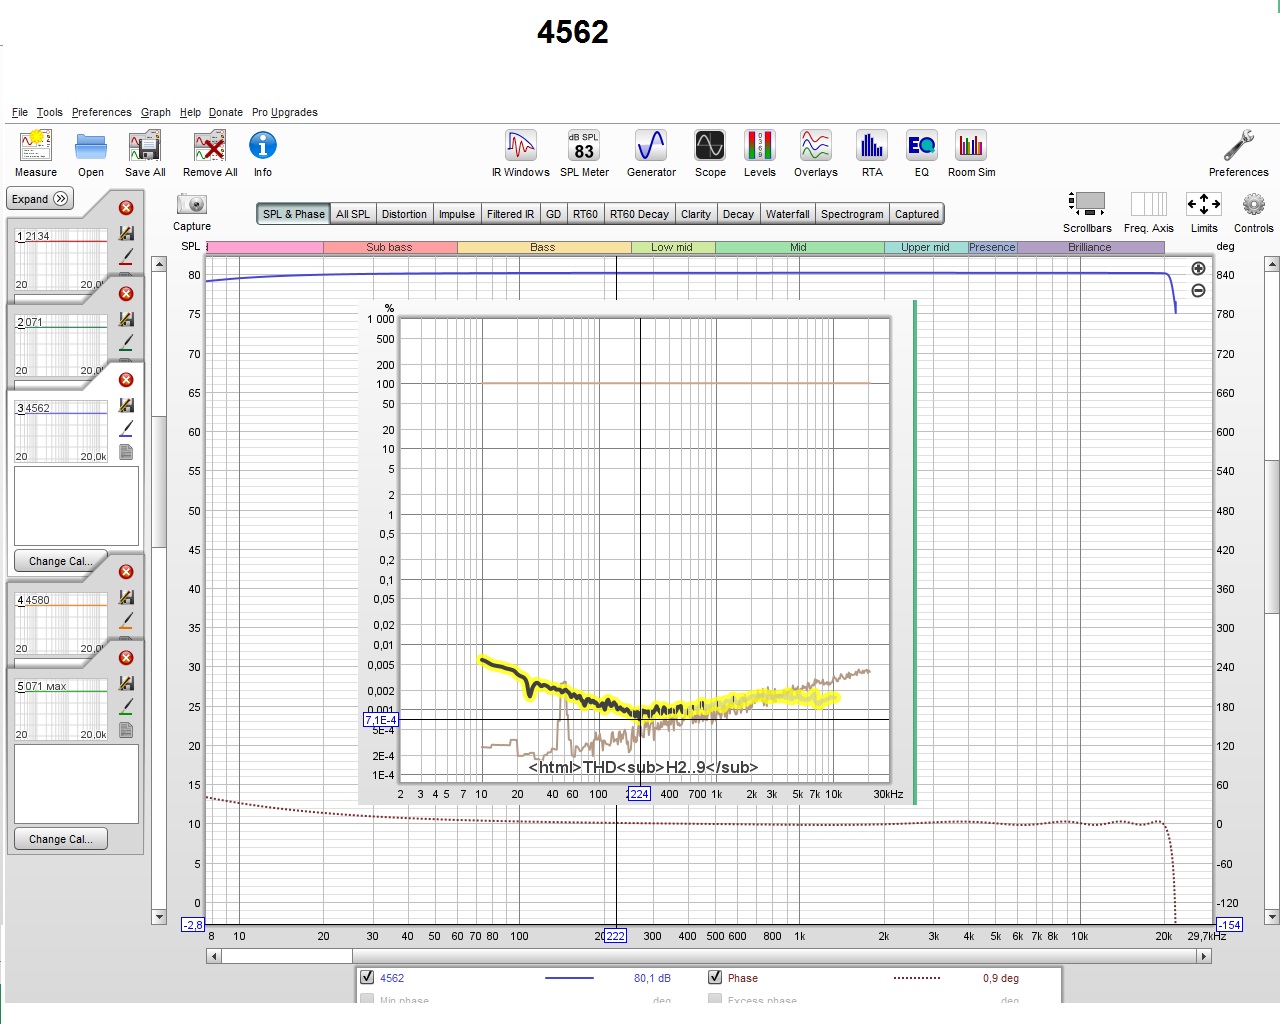Open the graph Limits icon

point(1204,204)
